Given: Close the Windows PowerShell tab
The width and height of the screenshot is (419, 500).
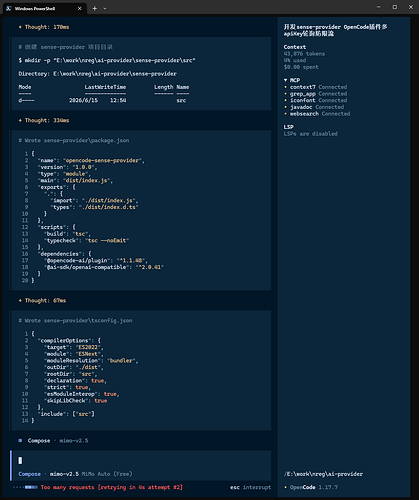Looking at the screenshot, I should (x=79, y=8).
